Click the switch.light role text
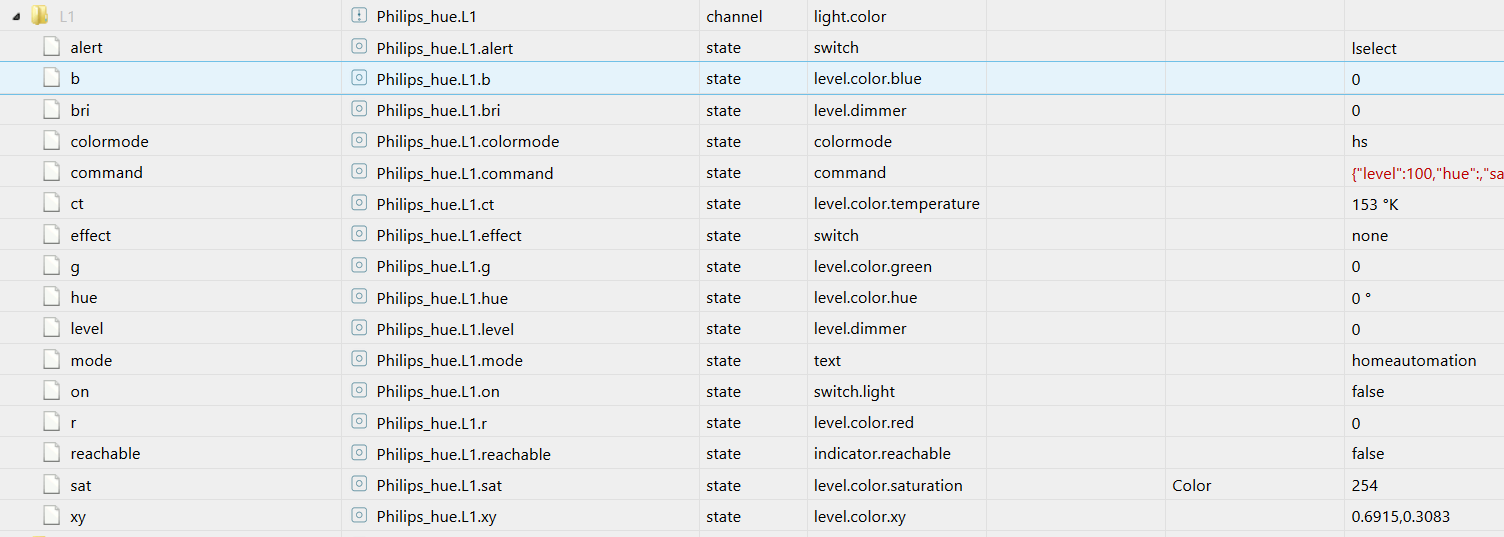This screenshot has height=537, width=1504. [x=854, y=391]
